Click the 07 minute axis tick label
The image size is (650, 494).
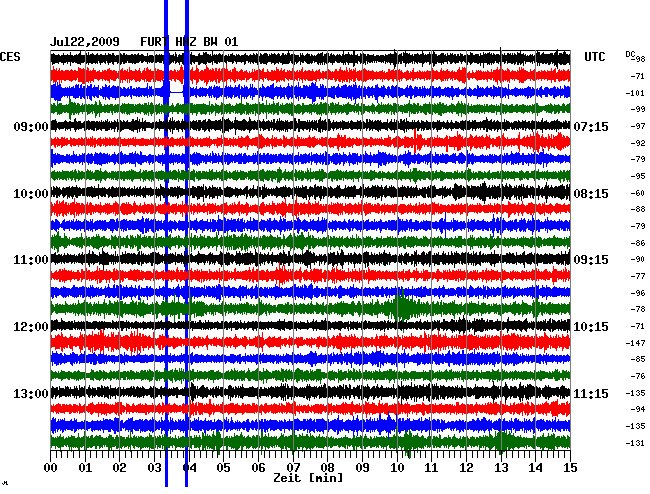[293, 468]
